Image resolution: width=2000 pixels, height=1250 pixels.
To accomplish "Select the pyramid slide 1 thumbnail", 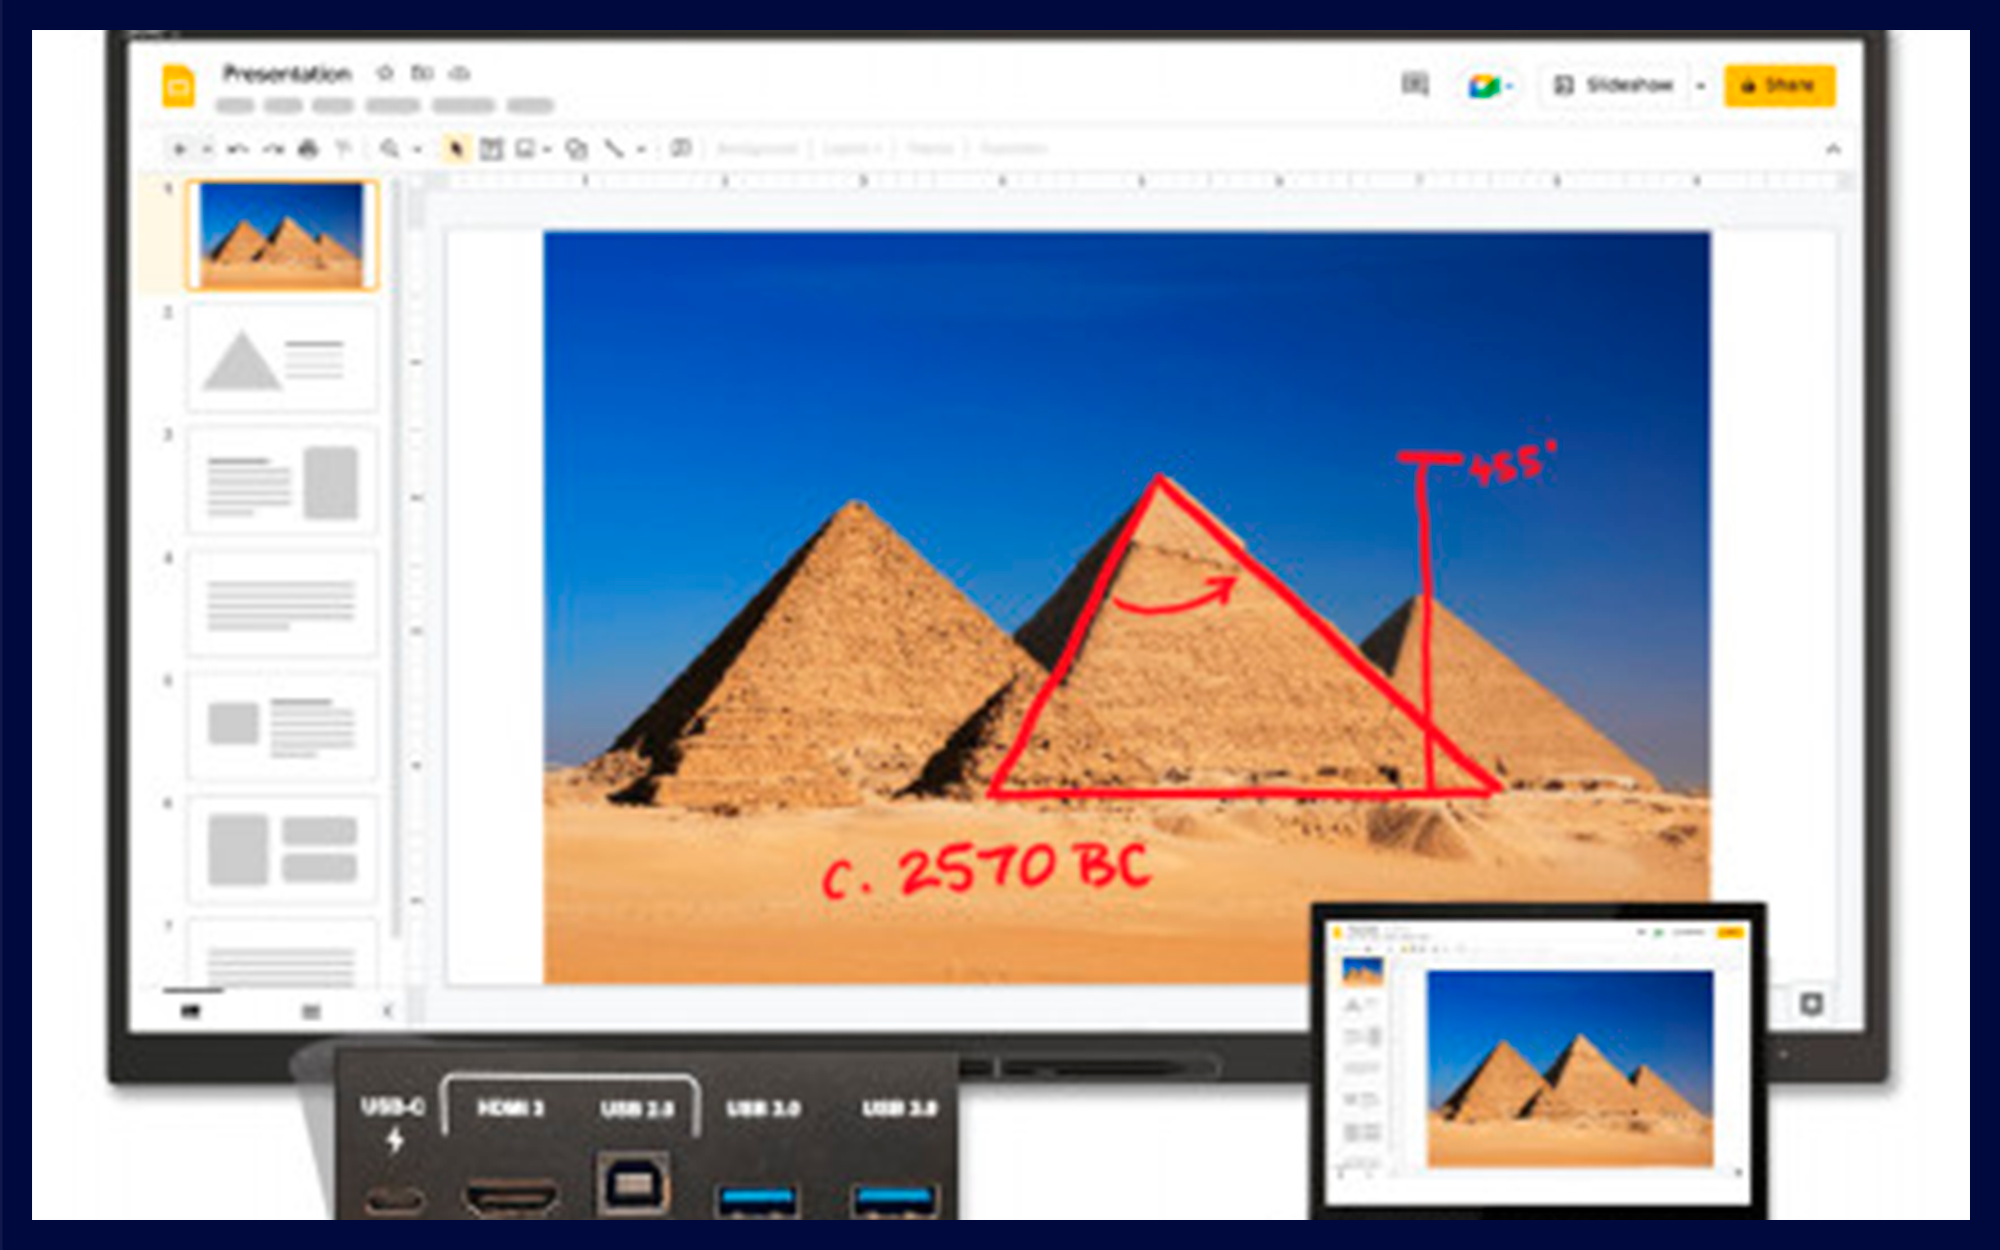I will tap(282, 235).
